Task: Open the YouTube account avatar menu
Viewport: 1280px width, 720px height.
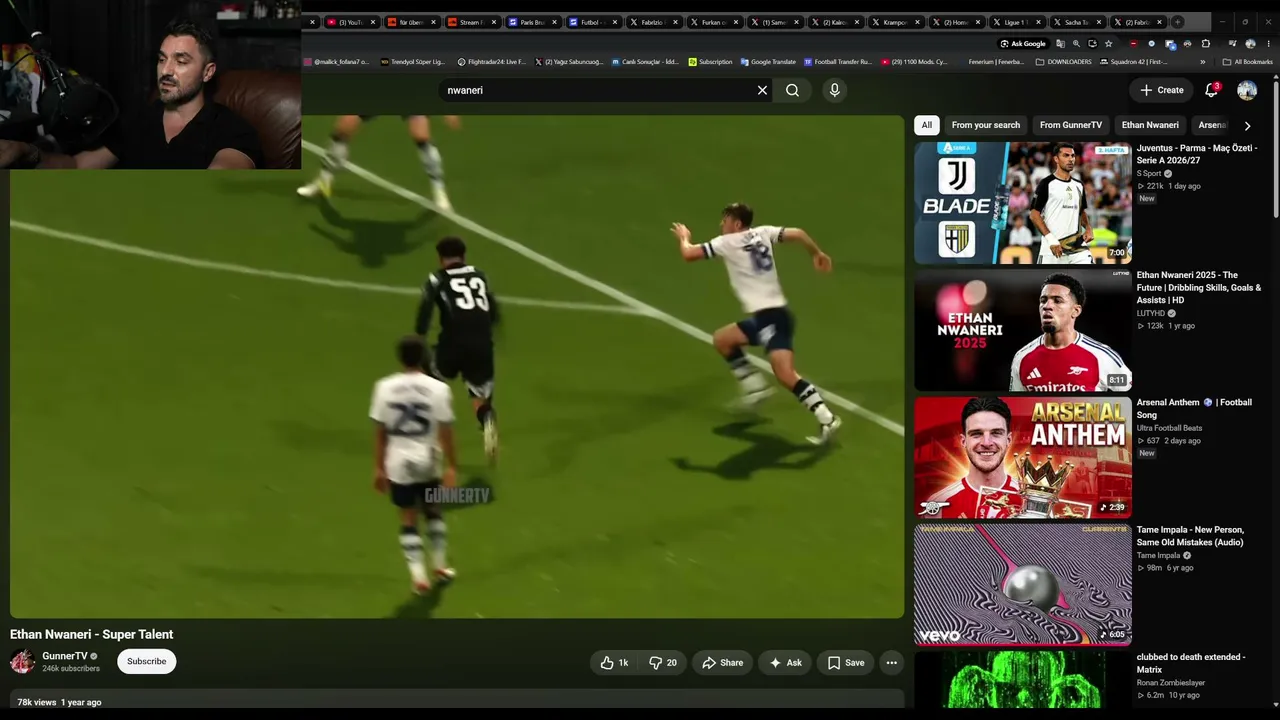Action: (x=1247, y=90)
